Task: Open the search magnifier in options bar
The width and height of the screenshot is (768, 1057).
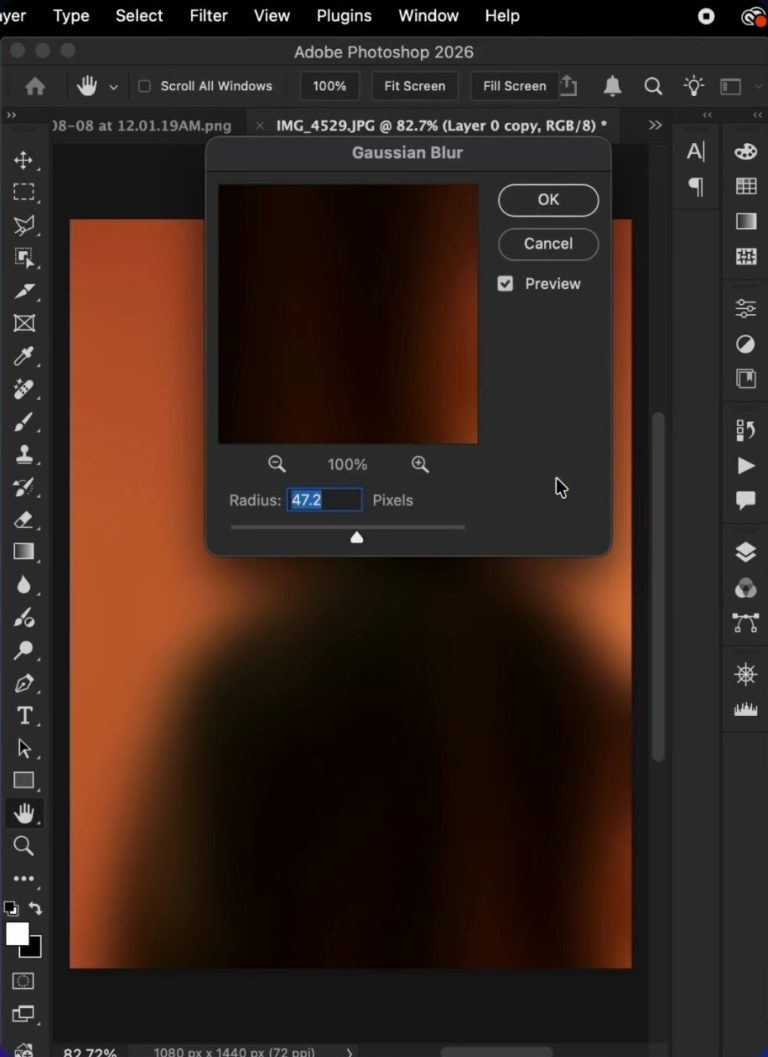Action: (x=653, y=86)
